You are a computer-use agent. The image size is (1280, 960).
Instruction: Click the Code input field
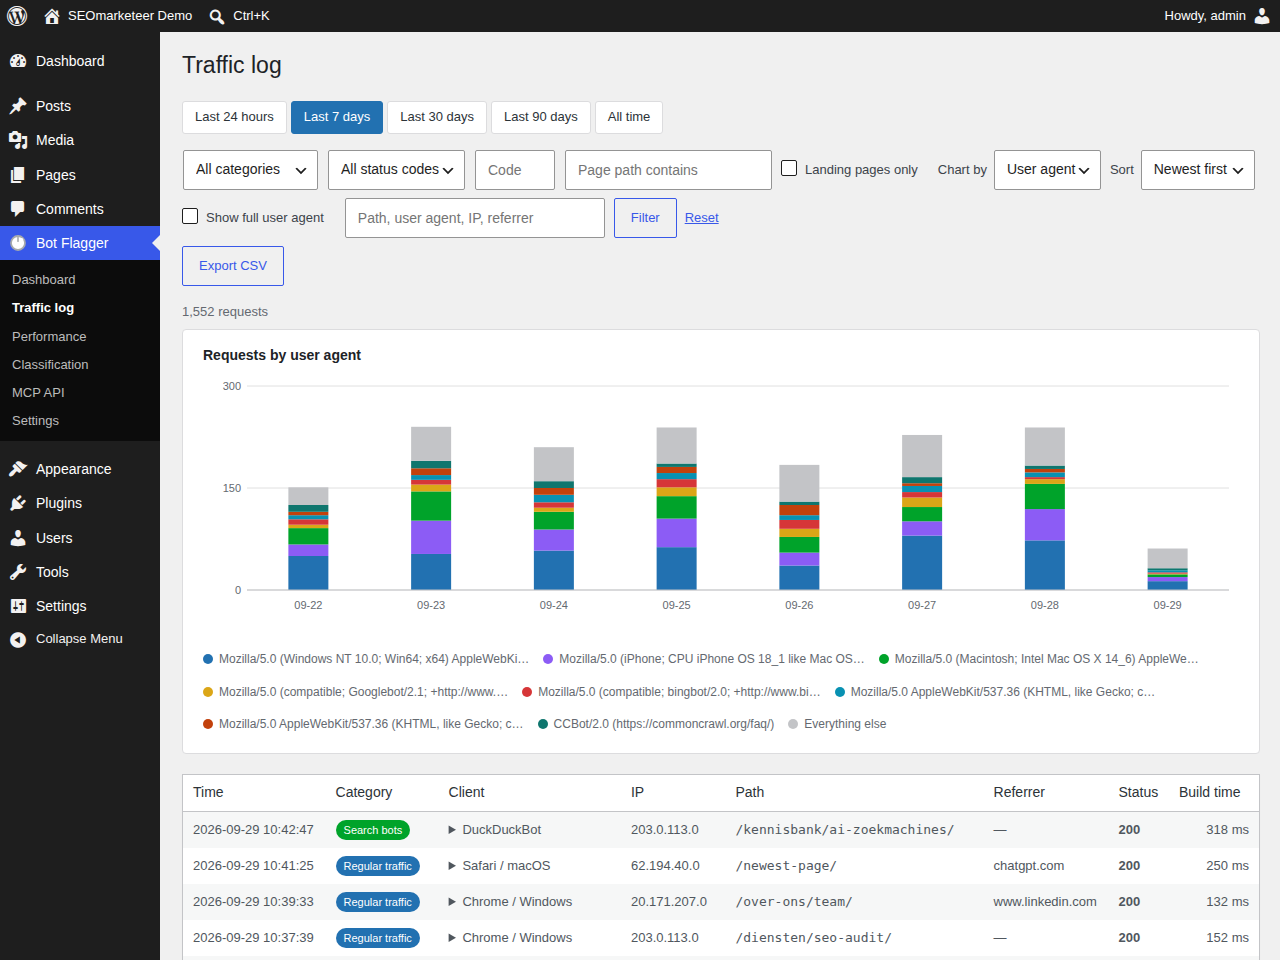click(x=515, y=170)
